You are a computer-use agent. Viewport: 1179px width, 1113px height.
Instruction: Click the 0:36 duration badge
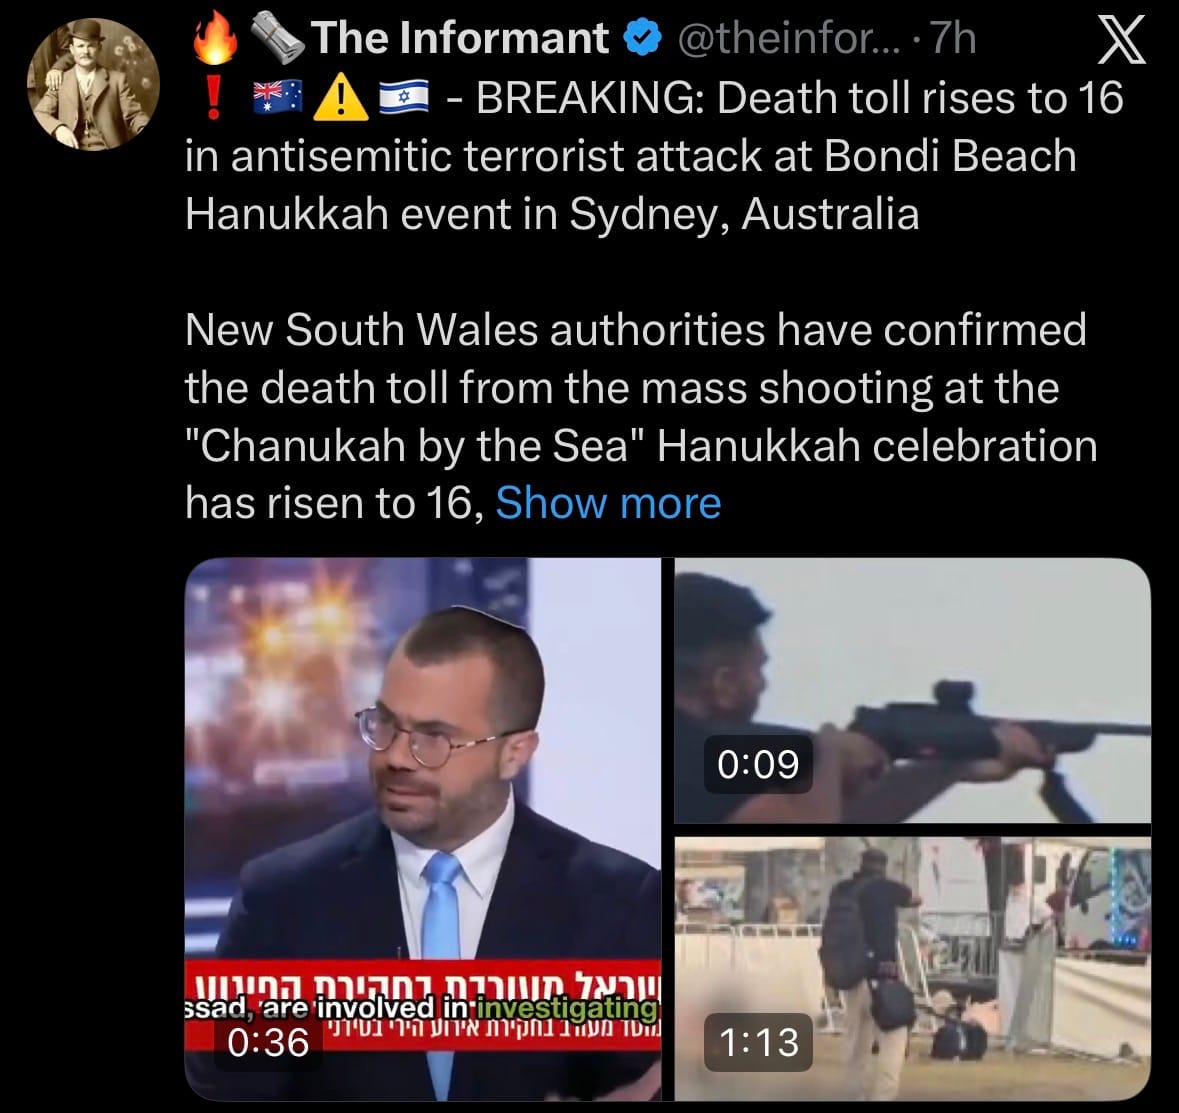point(268,1042)
